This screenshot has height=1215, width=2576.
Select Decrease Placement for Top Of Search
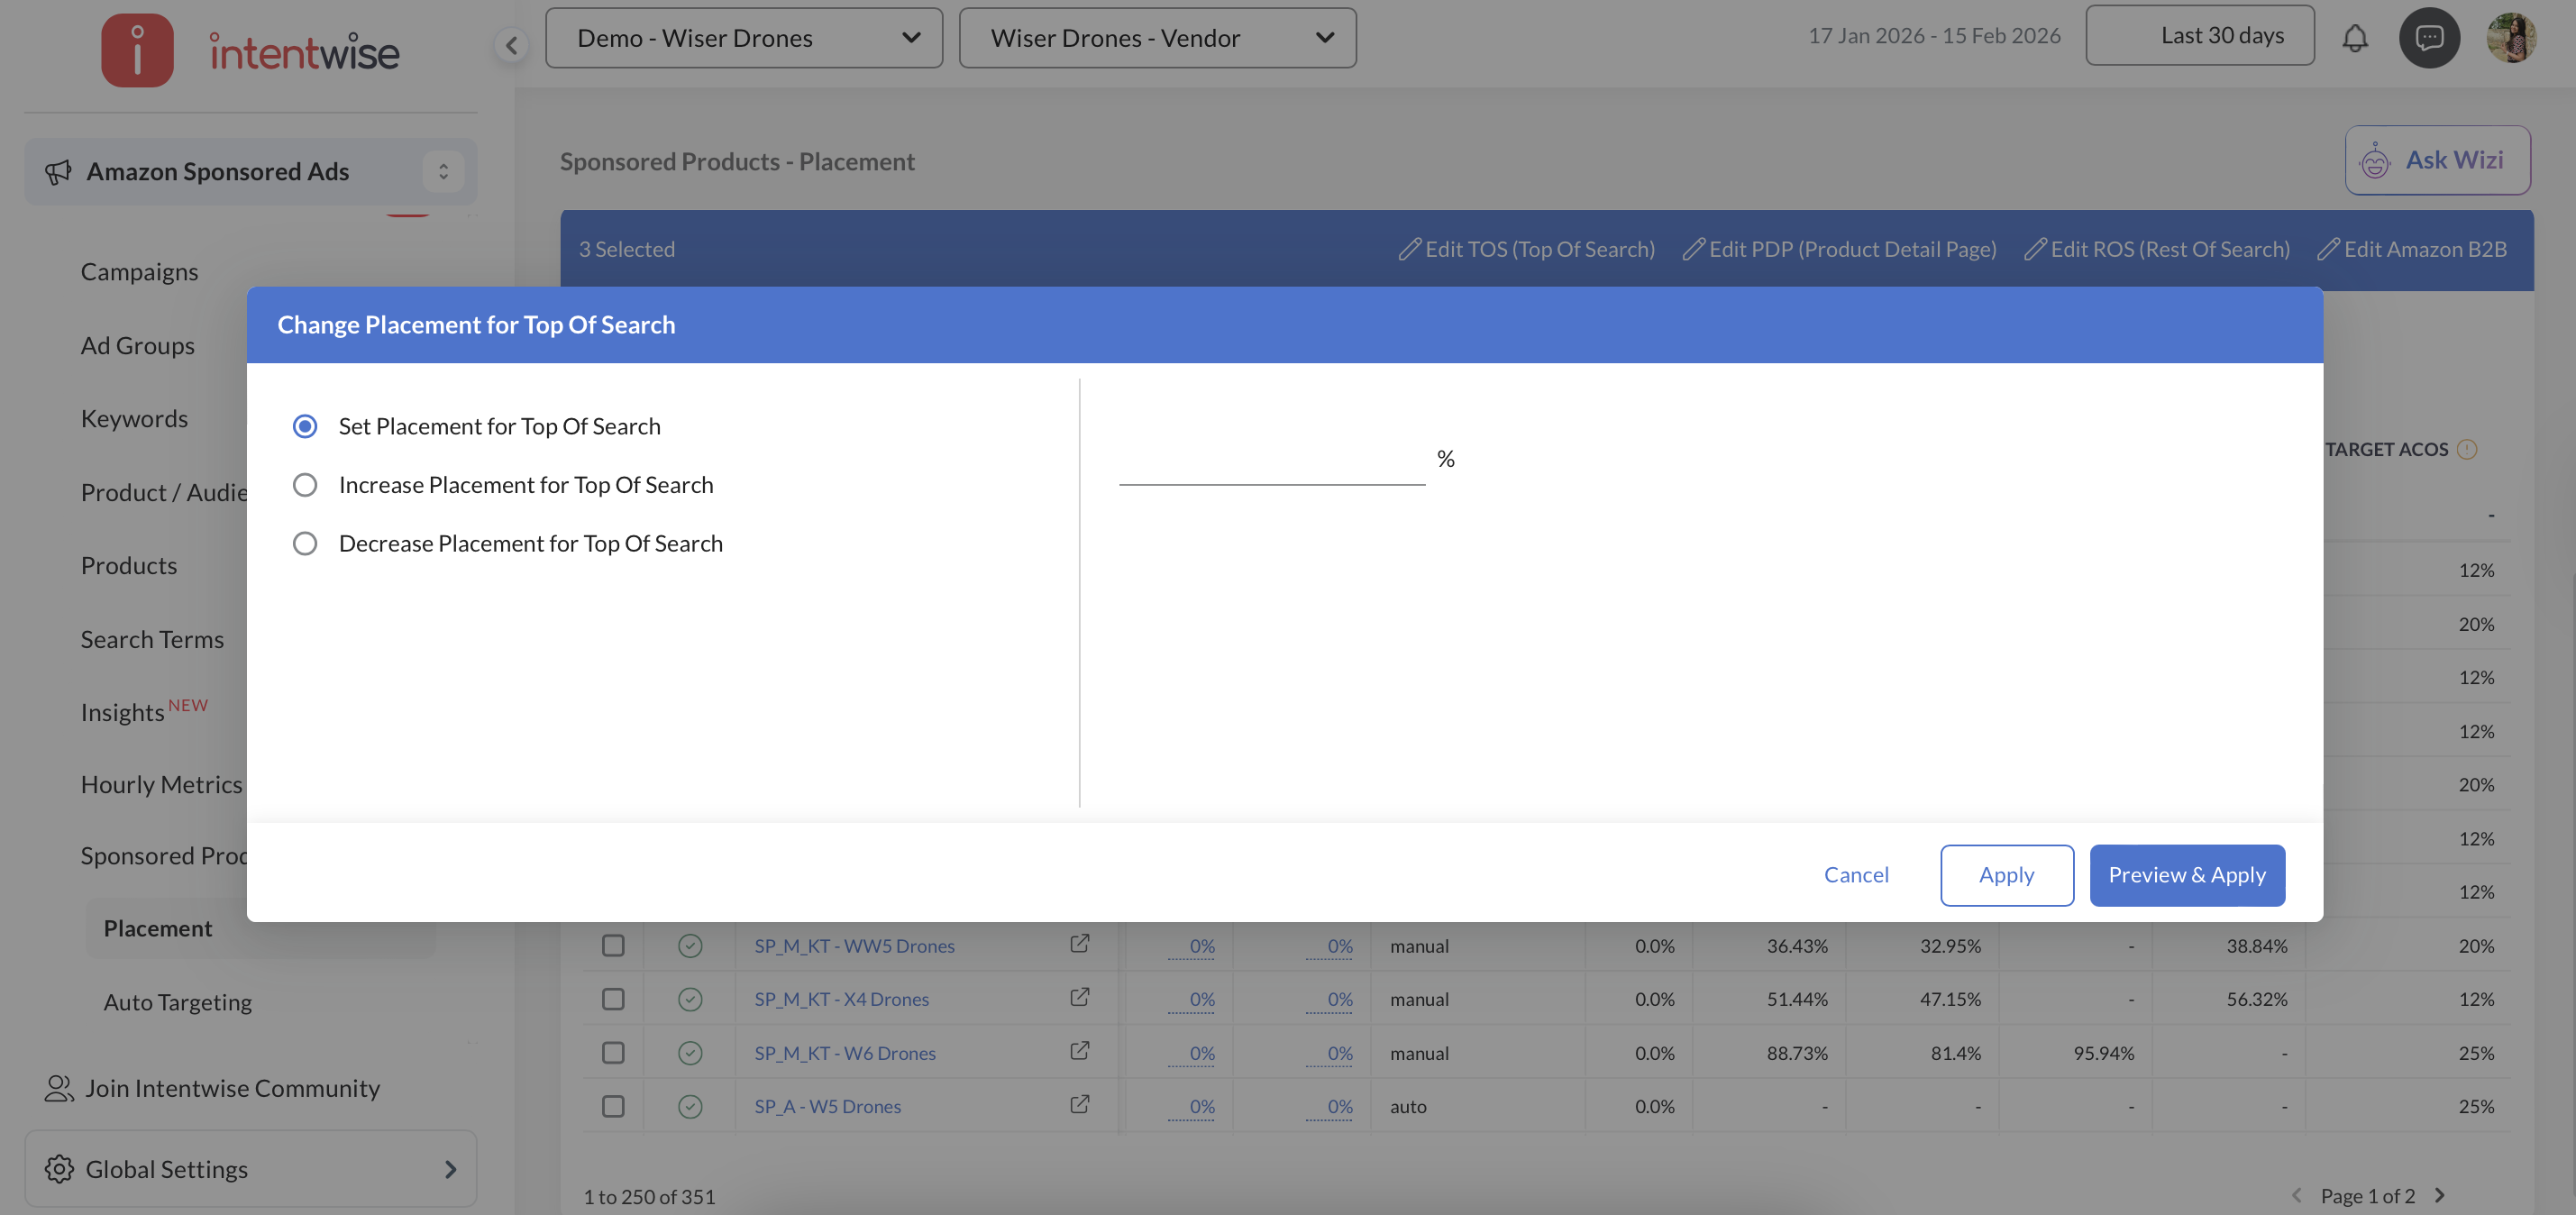[305, 543]
